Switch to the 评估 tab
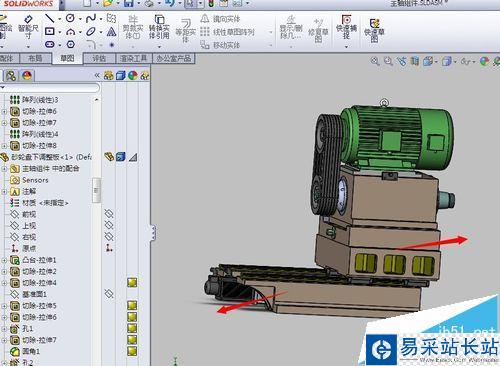This screenshot has width=500, height=366. pyautogui.click(x=99, y=59)
